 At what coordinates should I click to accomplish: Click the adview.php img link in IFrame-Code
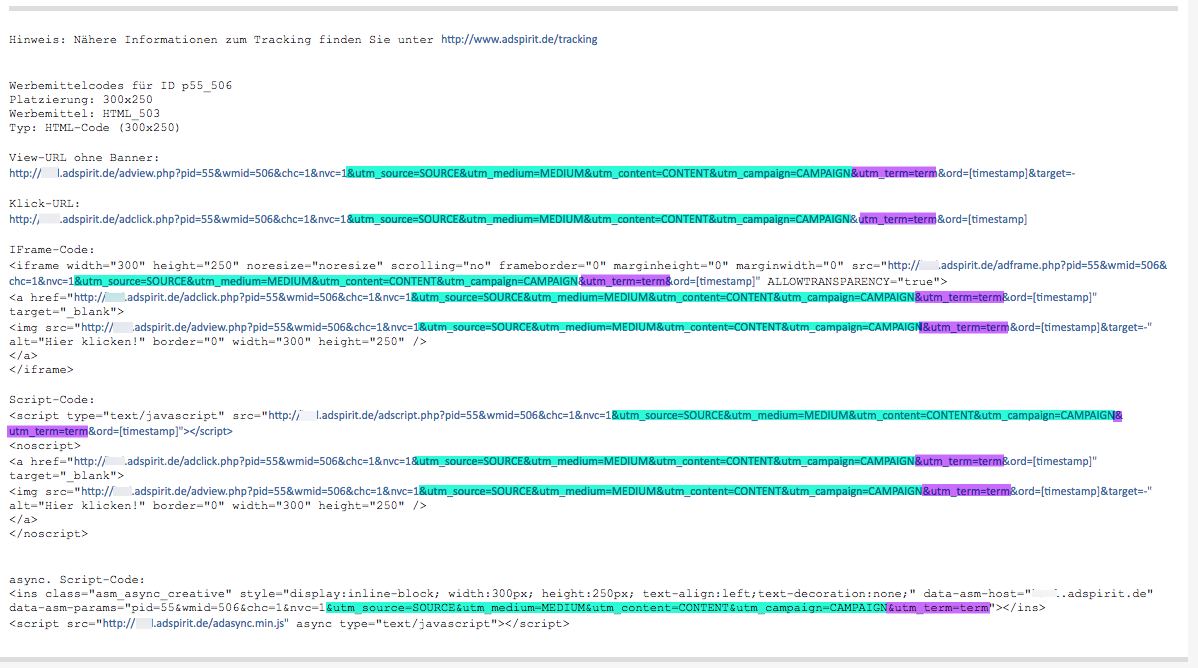pyautogui.click(x=616, y=327)
